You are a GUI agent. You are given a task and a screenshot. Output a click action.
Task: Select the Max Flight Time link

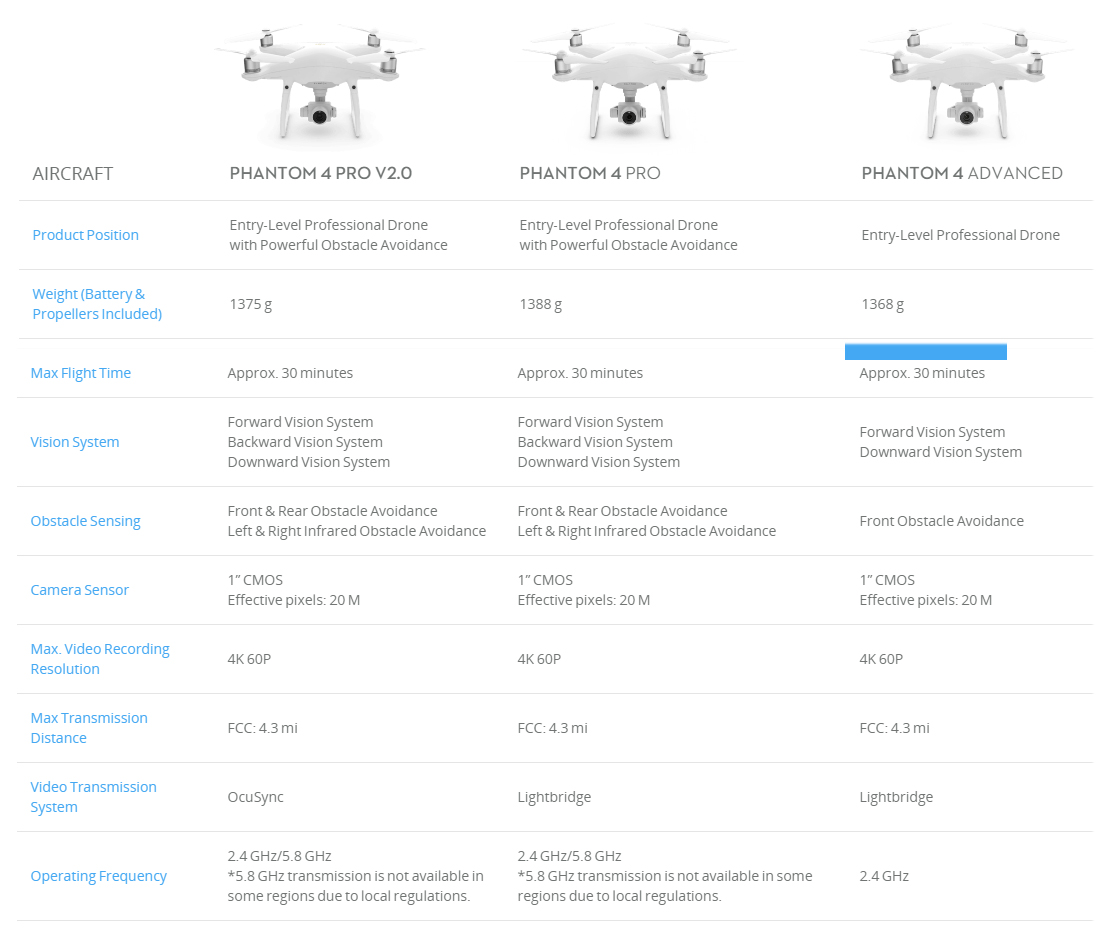[80, 373]
